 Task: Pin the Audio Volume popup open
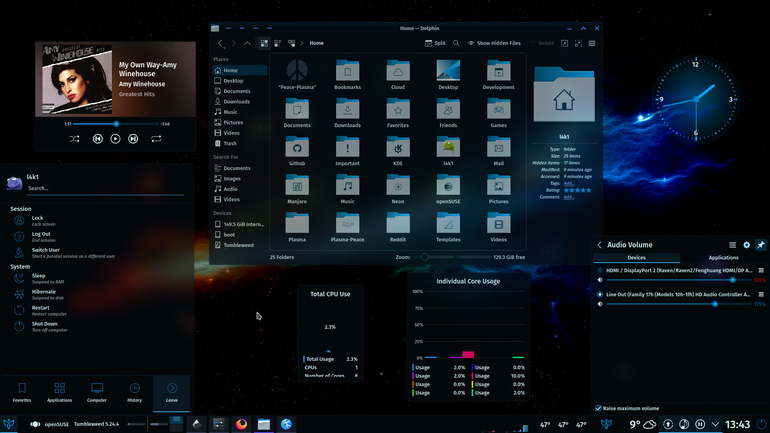(760, 244)
